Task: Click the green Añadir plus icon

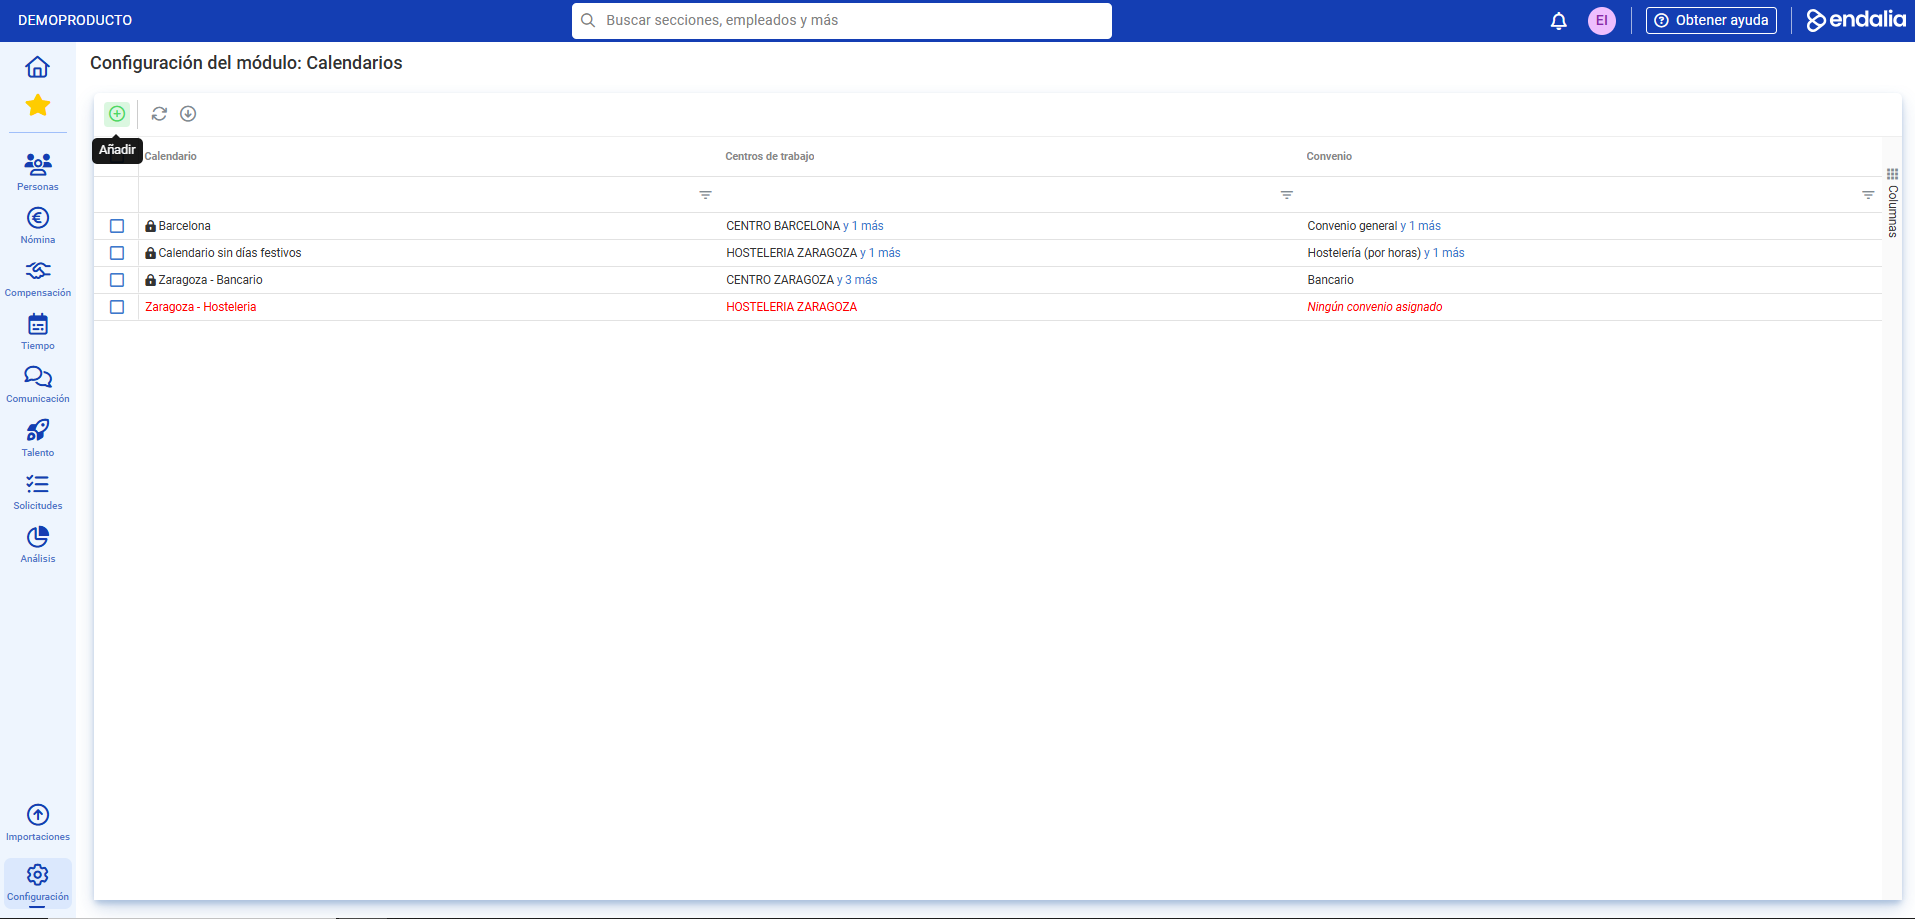Action: [117, 114]
